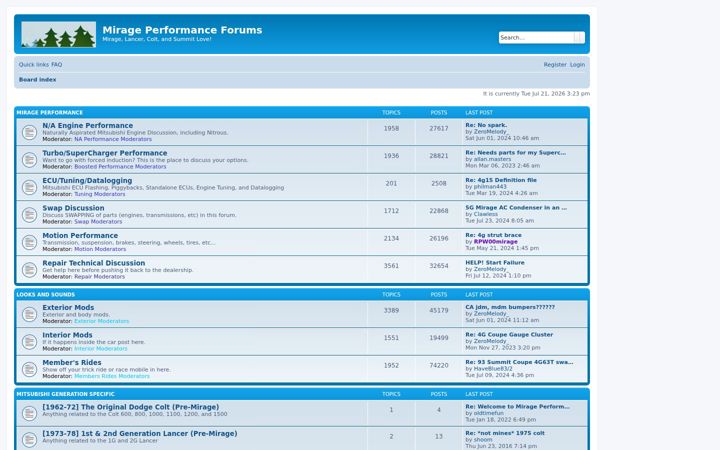The height and width of the screenshot is (450, 720).
Task: Click the N/A Engine Performance forum status icon
Action: click(x=29, y=132)
